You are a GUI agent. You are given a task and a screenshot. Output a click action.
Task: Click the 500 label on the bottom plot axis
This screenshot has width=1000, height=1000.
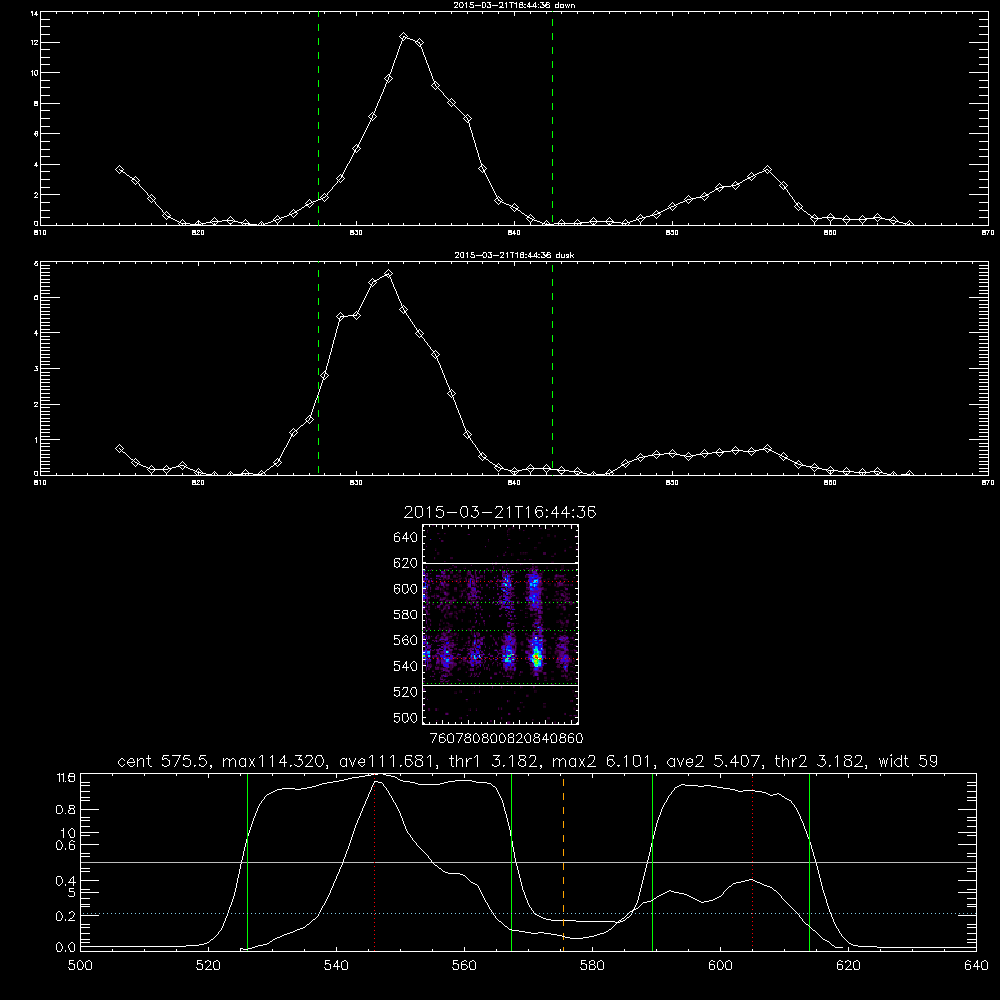(80, 966)
